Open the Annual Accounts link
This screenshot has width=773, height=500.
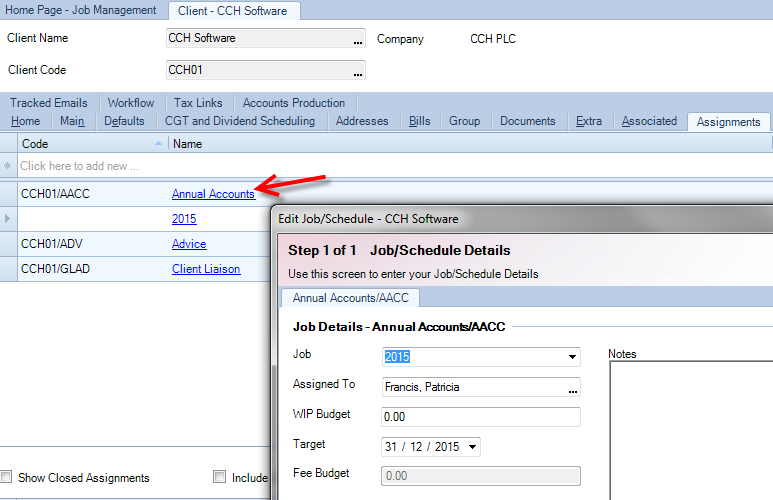pos(213,194)
